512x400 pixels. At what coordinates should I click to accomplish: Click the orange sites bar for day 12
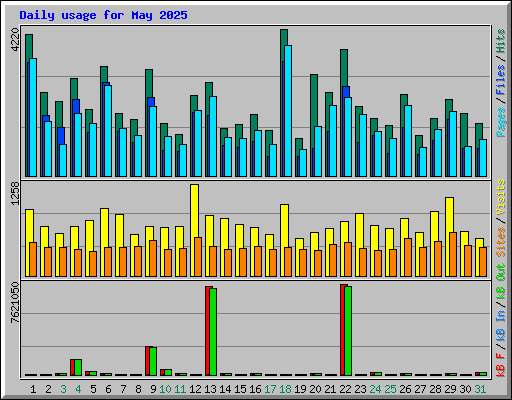pos(198,257)
